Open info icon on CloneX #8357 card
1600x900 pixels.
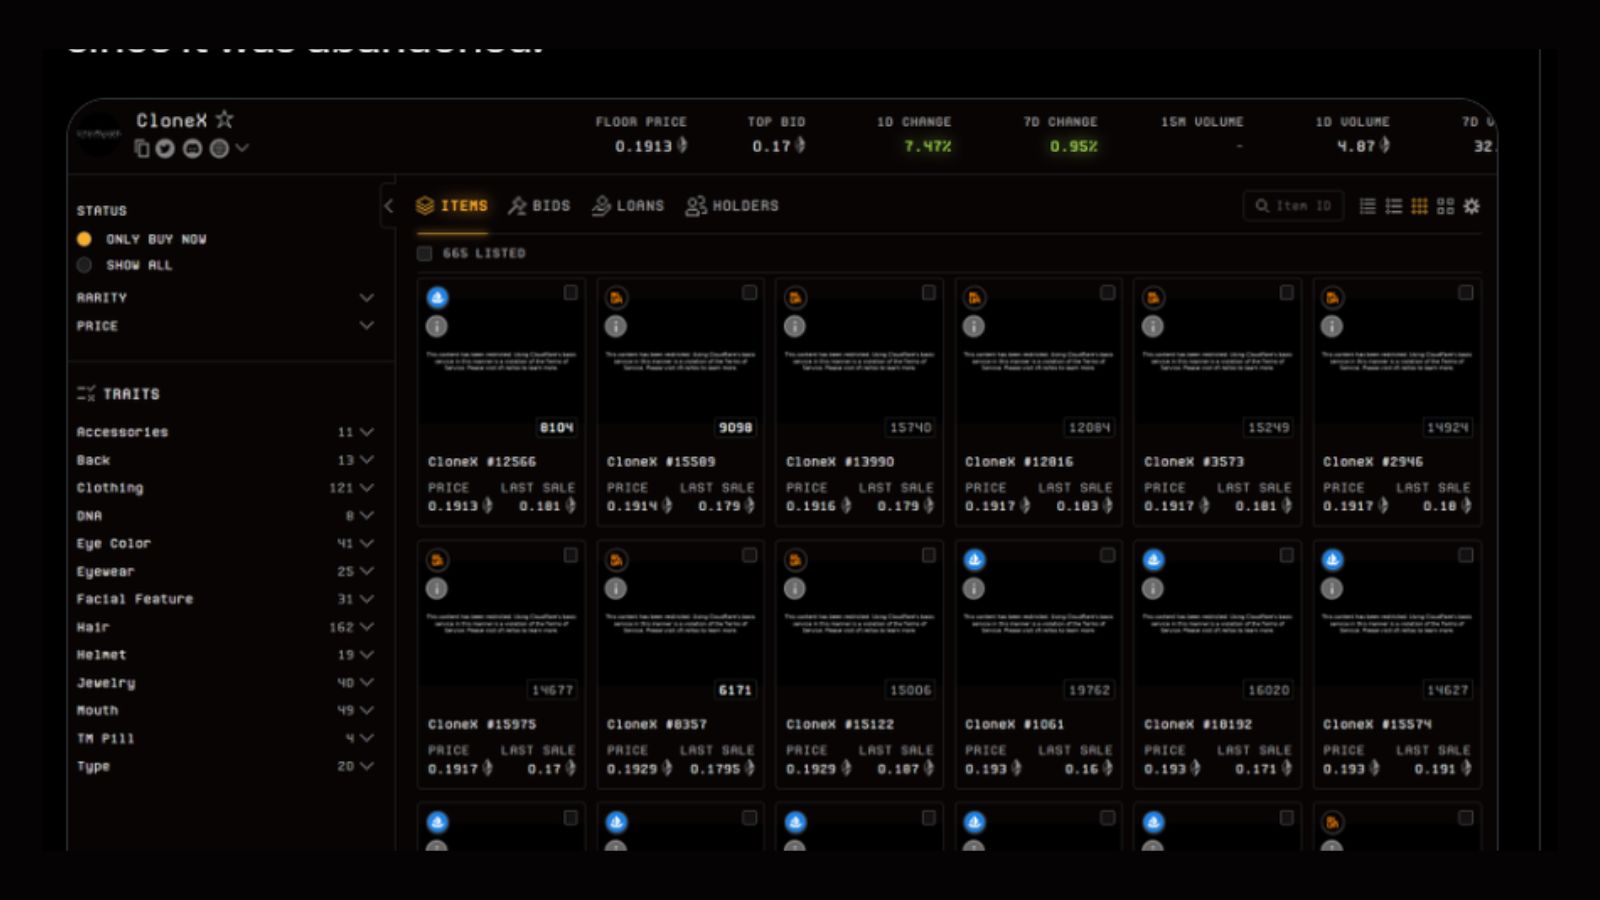click(616, 589)
